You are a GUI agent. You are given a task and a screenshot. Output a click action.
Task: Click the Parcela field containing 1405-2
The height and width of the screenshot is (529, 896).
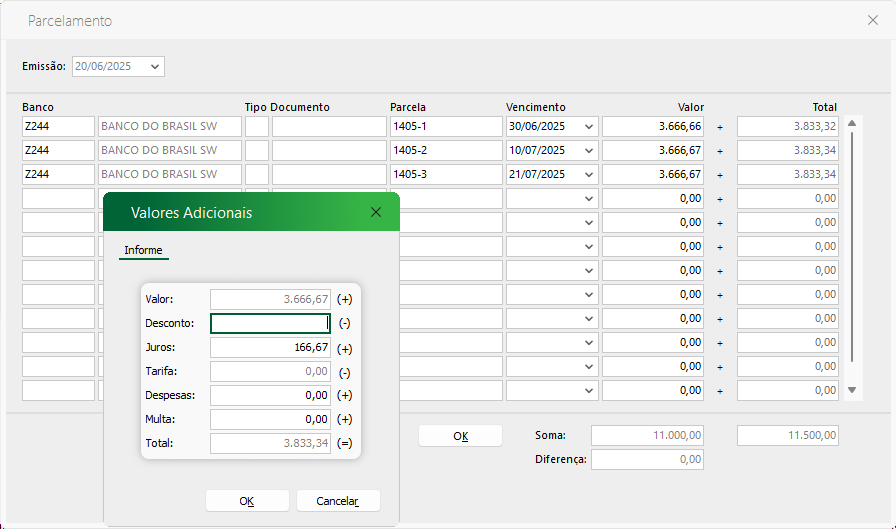[445, 151]
